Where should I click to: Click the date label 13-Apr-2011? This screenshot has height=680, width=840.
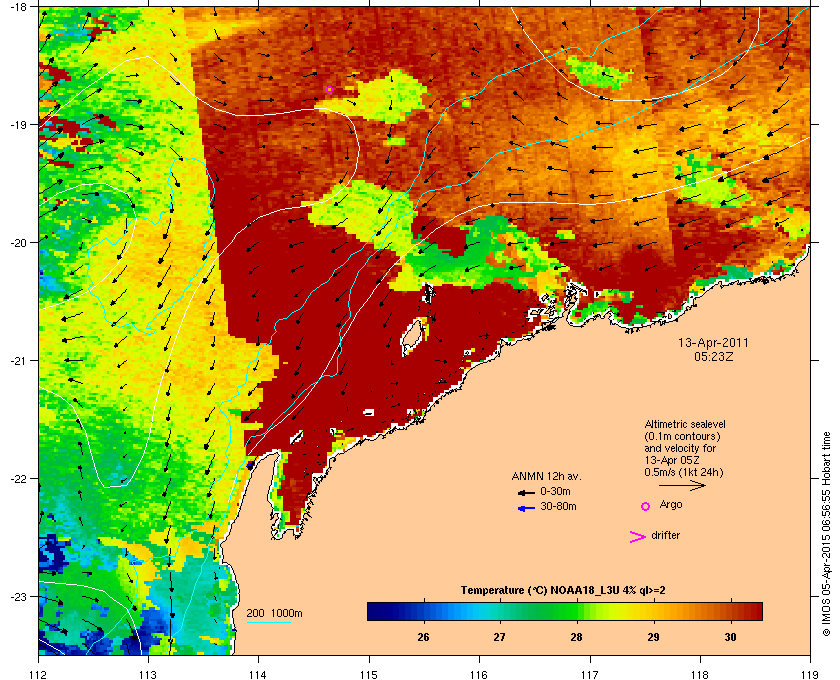pyautogui.click(x=713, y=342)
